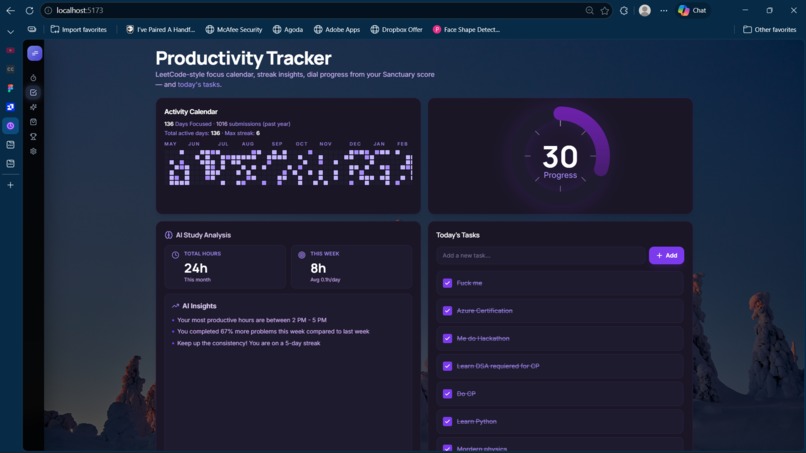This screenshot has width=806, height=453.
Task: Uncheck the Me do Hackathon task
Action: click(x=447, y=338)
